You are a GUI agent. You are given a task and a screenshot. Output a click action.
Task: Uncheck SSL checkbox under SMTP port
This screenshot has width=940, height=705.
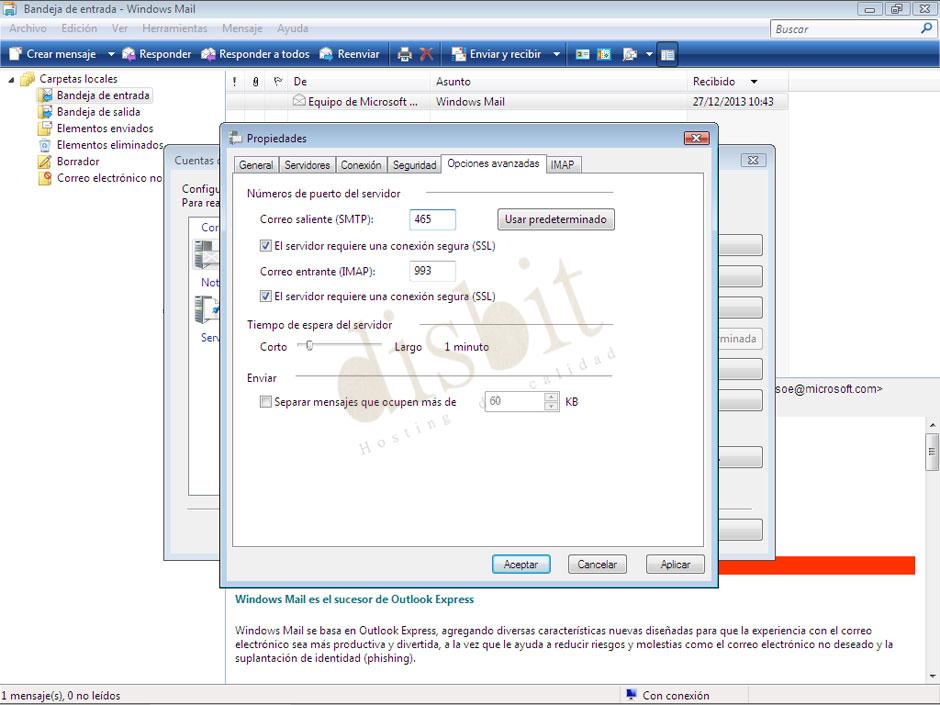pos(266,245)
